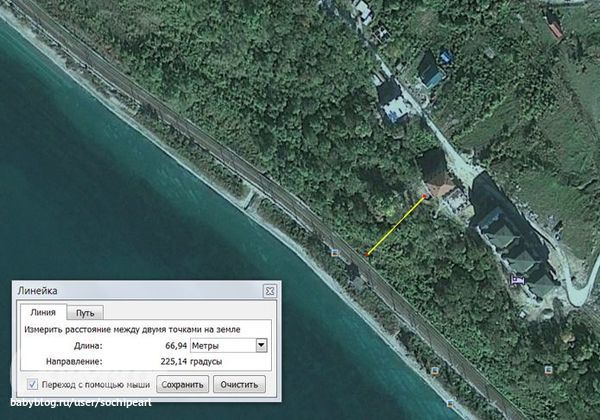Viewport: 600px width, 420px height.
Task: Click the purple map icon beside the large complex
Action: tap(518, 280)
